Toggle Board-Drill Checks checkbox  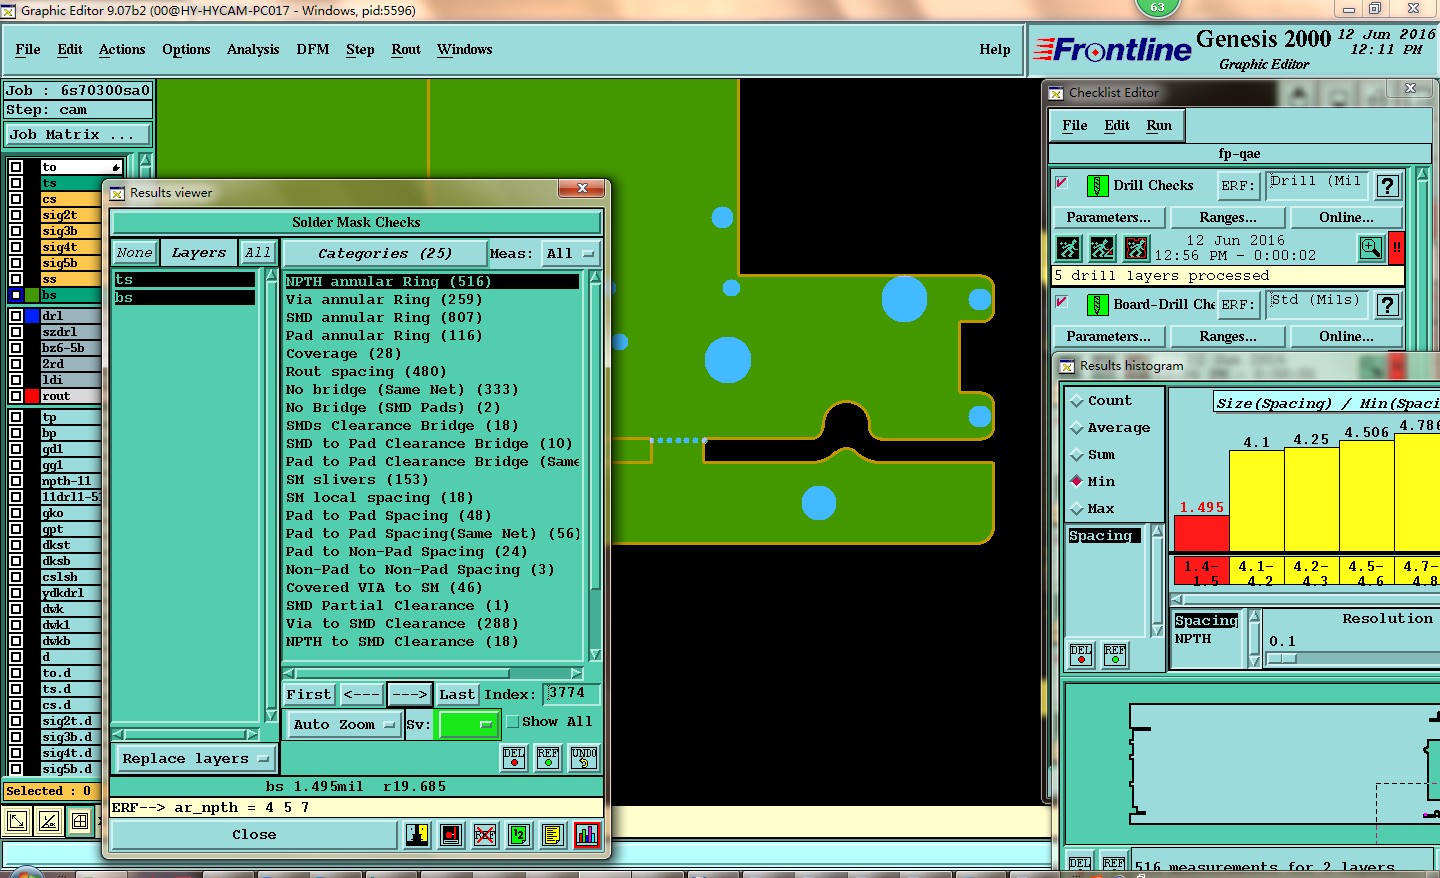pyautogui.click(x=1062, y=302)
